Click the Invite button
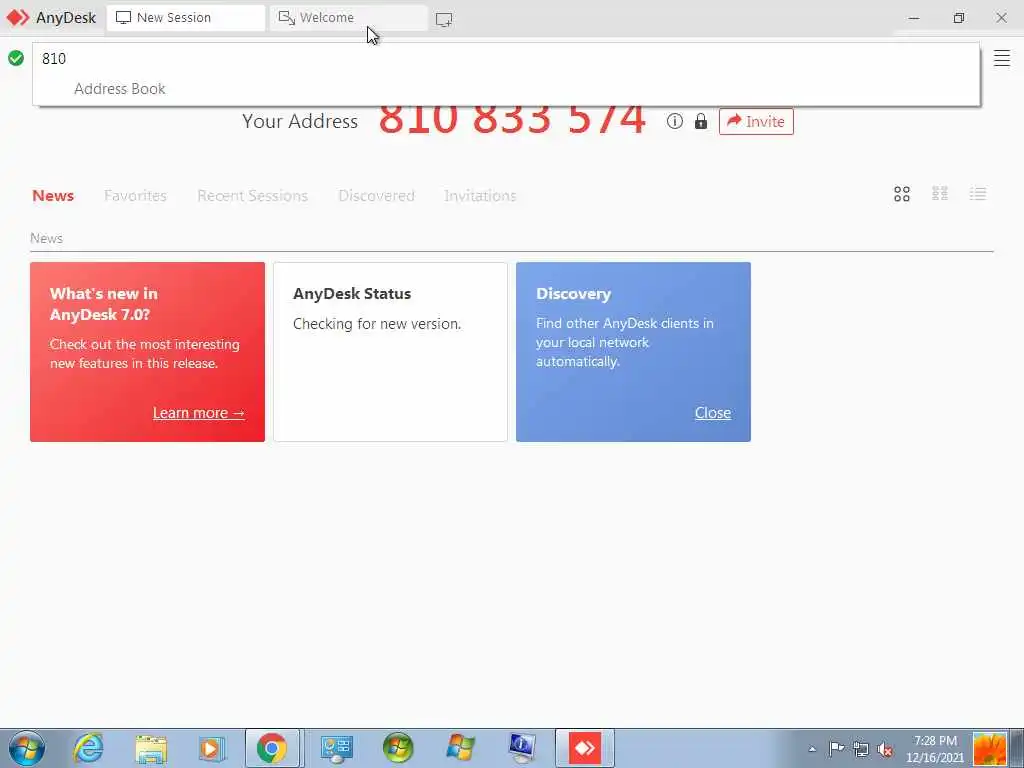This screenshot has width=1024, height=768. pos(756,121)
